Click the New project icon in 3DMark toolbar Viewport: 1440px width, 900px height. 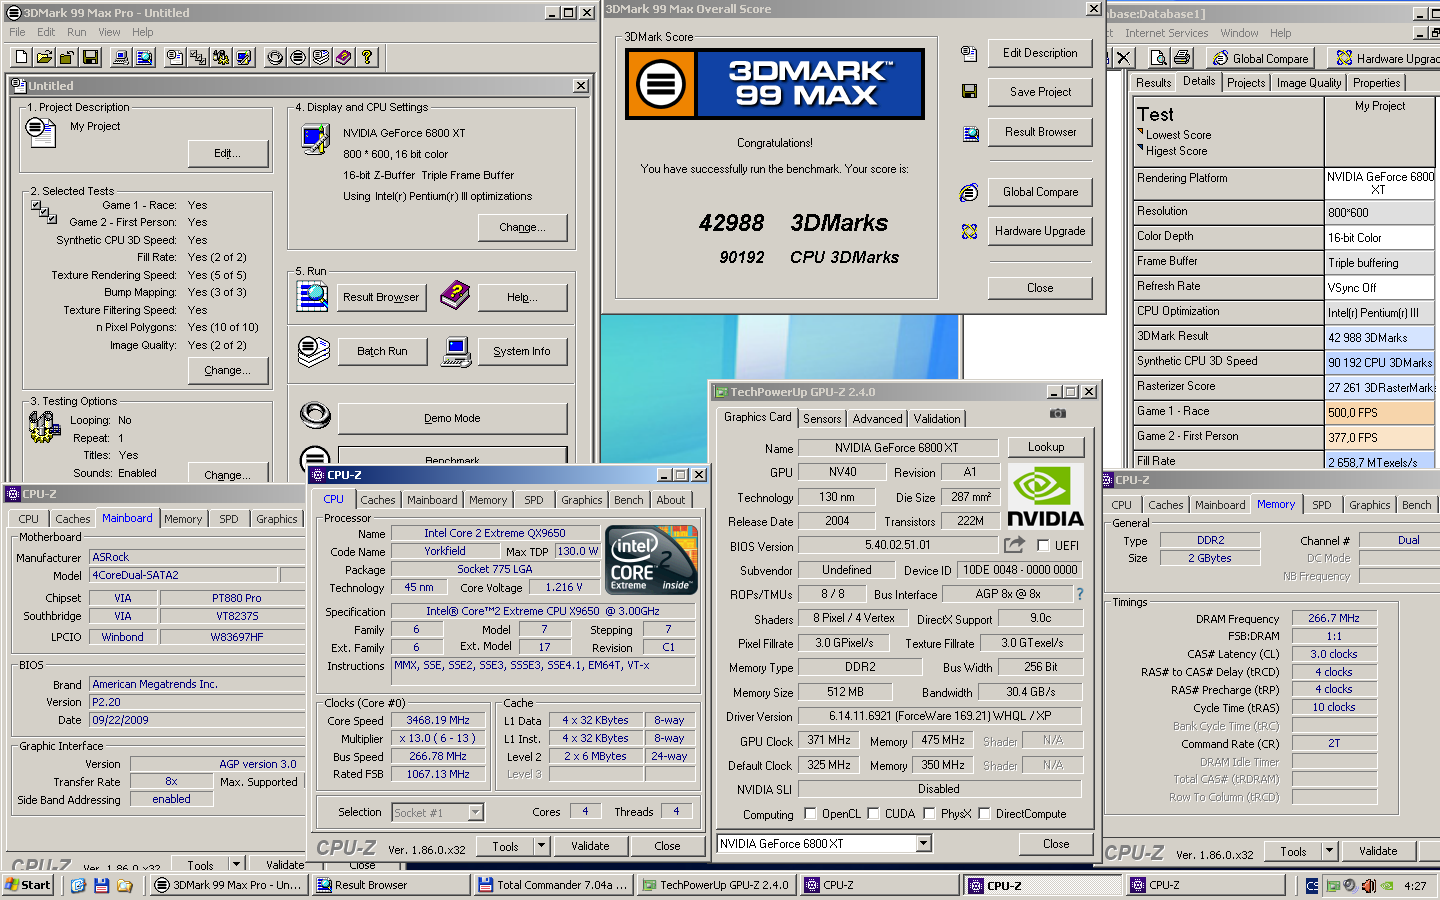click(21, 57)
